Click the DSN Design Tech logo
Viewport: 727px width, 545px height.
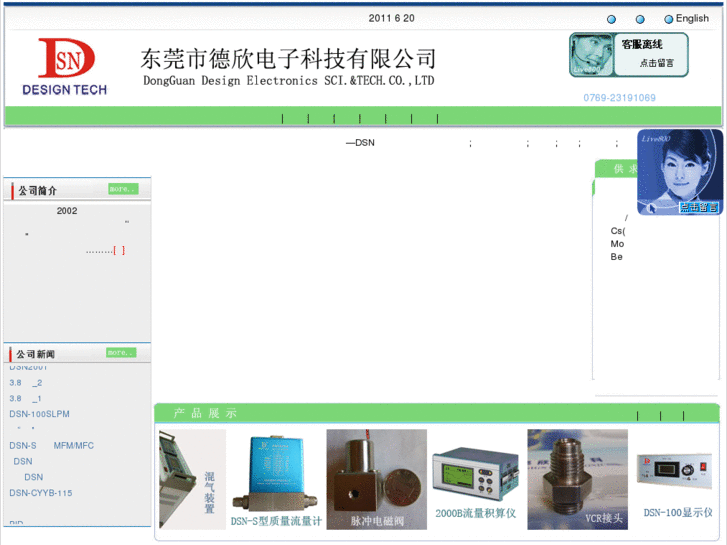point(64,67)
